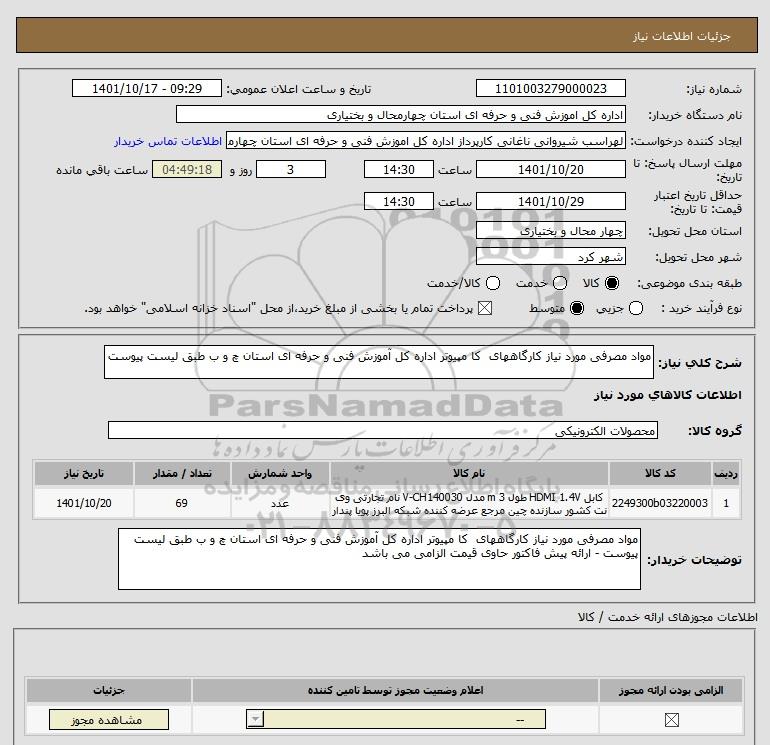
Task: Click the validity time field beside 1401/10/29
Action: click(x=399, y=201)
